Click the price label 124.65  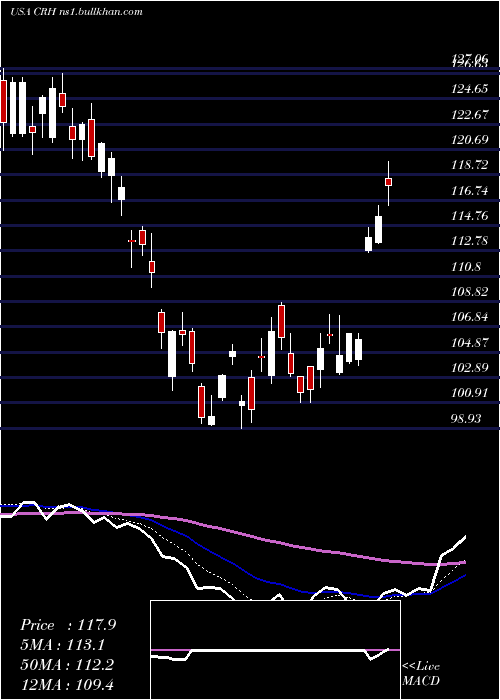point(470,89)
